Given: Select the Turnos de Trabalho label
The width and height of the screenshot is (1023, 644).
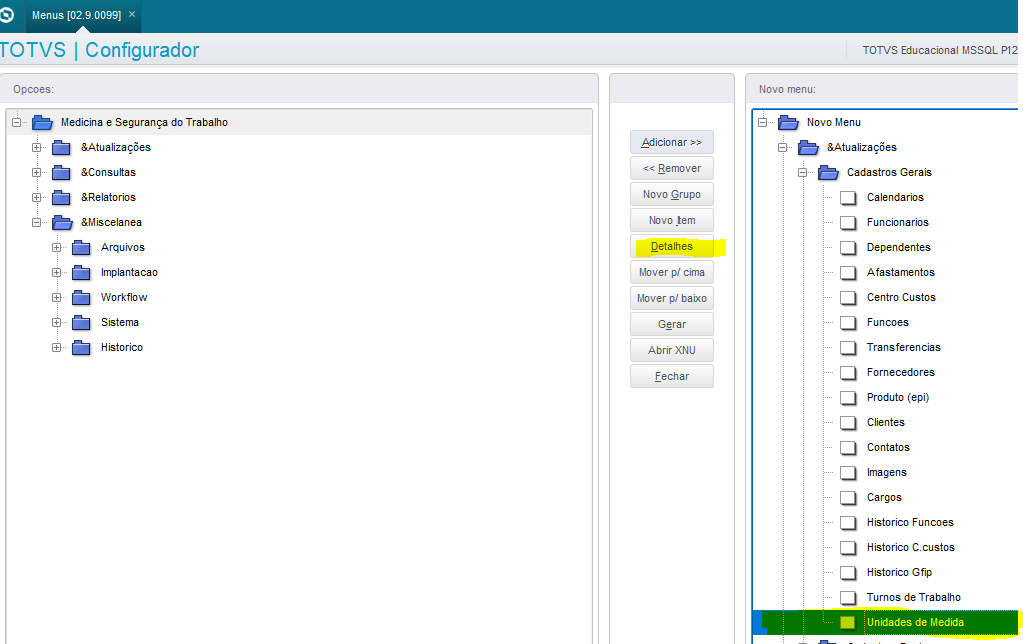Looking at the screenshot, I should pyautogui.click(x=913, y=598).
